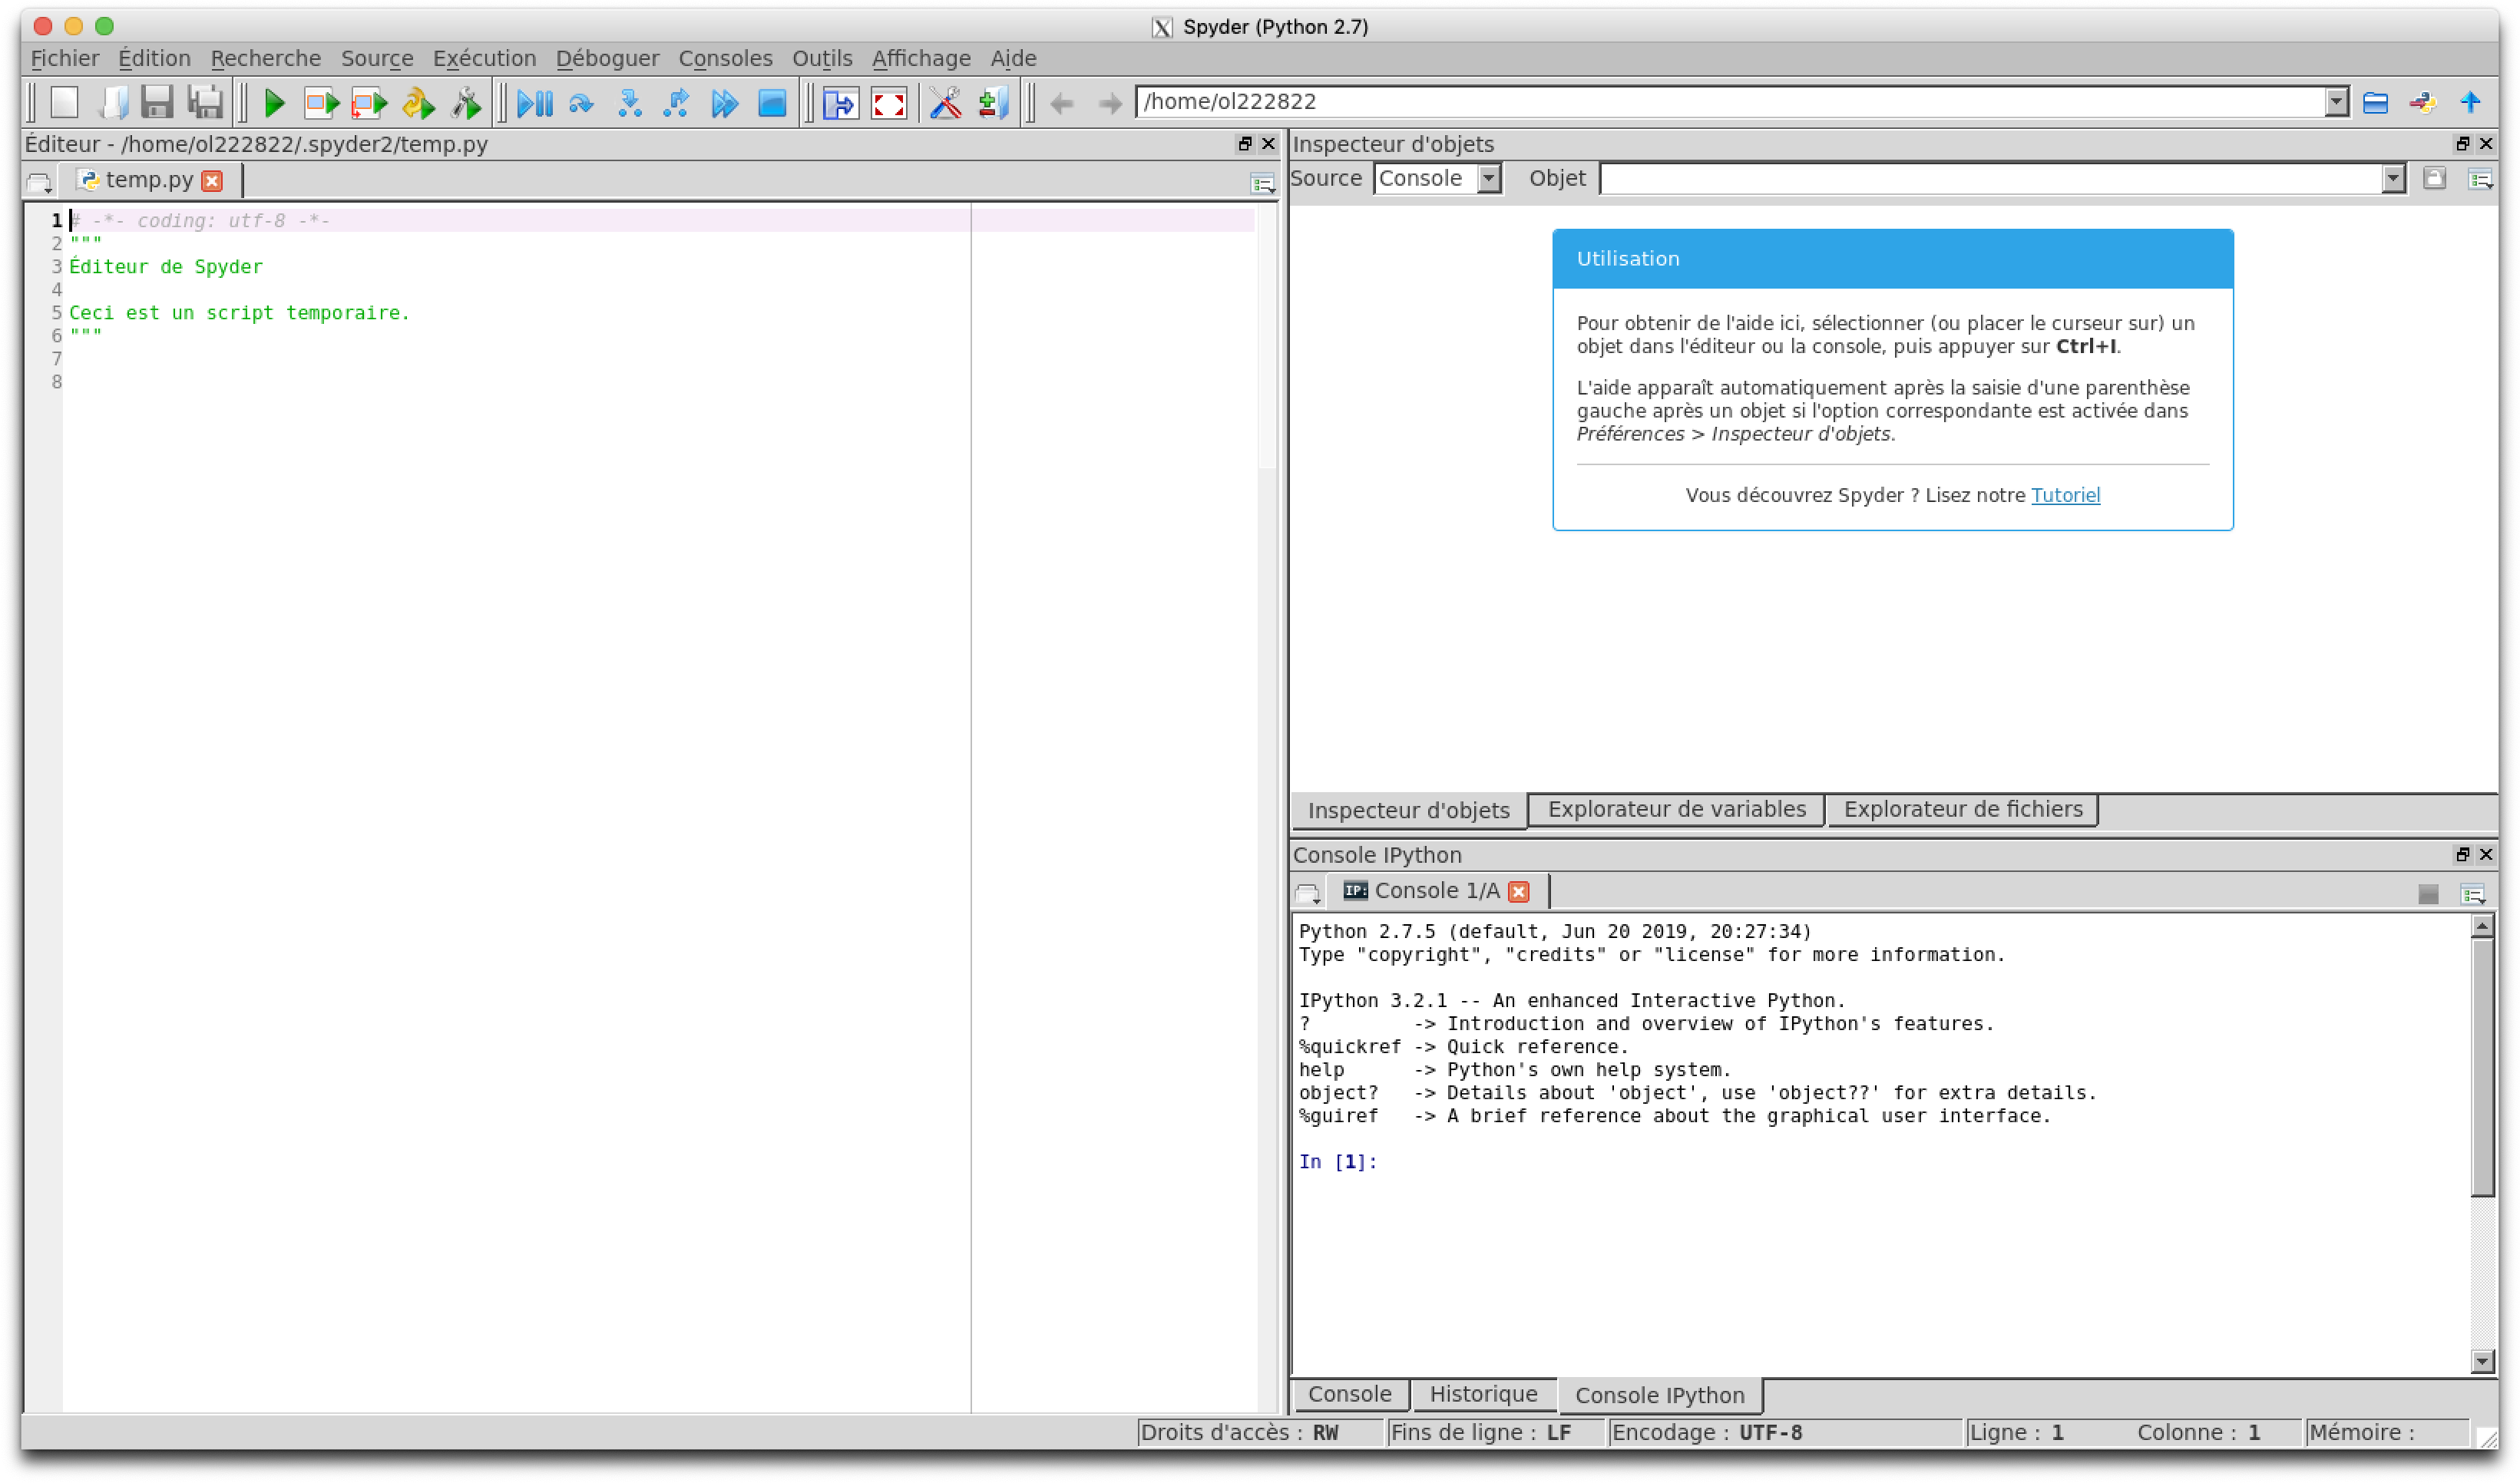Go to the parent directory
This screenshot has width=2520, height=1483.
[x=2471, y=103]
